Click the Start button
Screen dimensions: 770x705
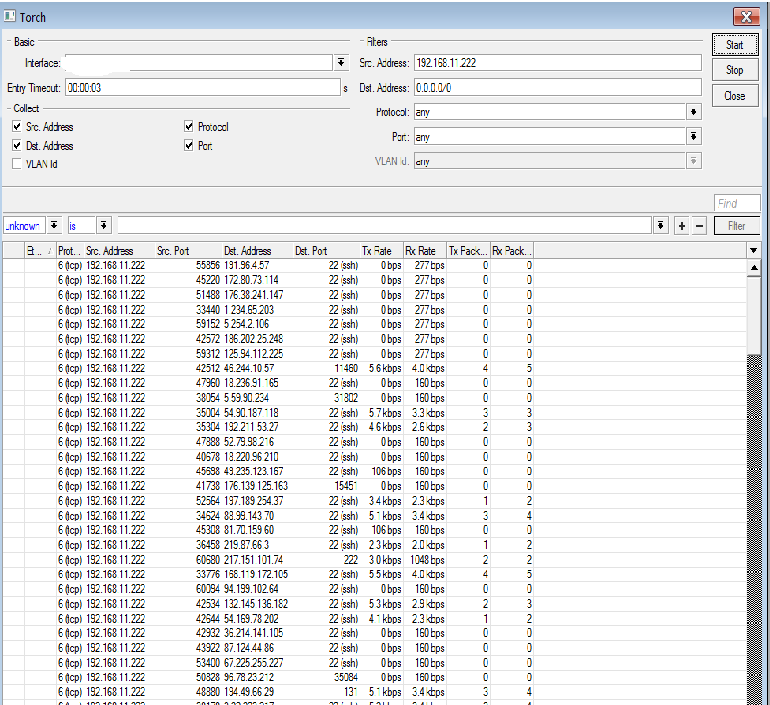click(735, 45)
